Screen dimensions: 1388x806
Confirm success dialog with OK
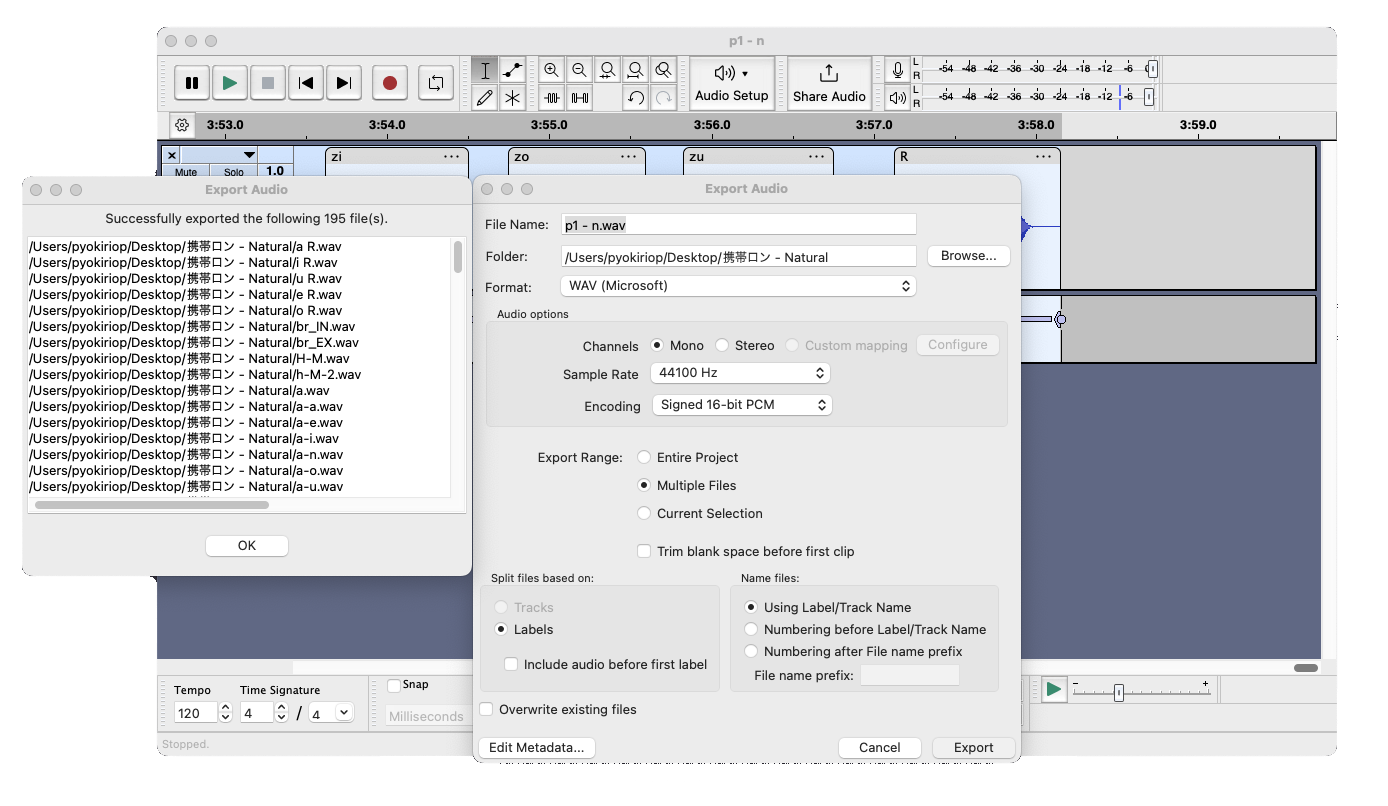247,545
